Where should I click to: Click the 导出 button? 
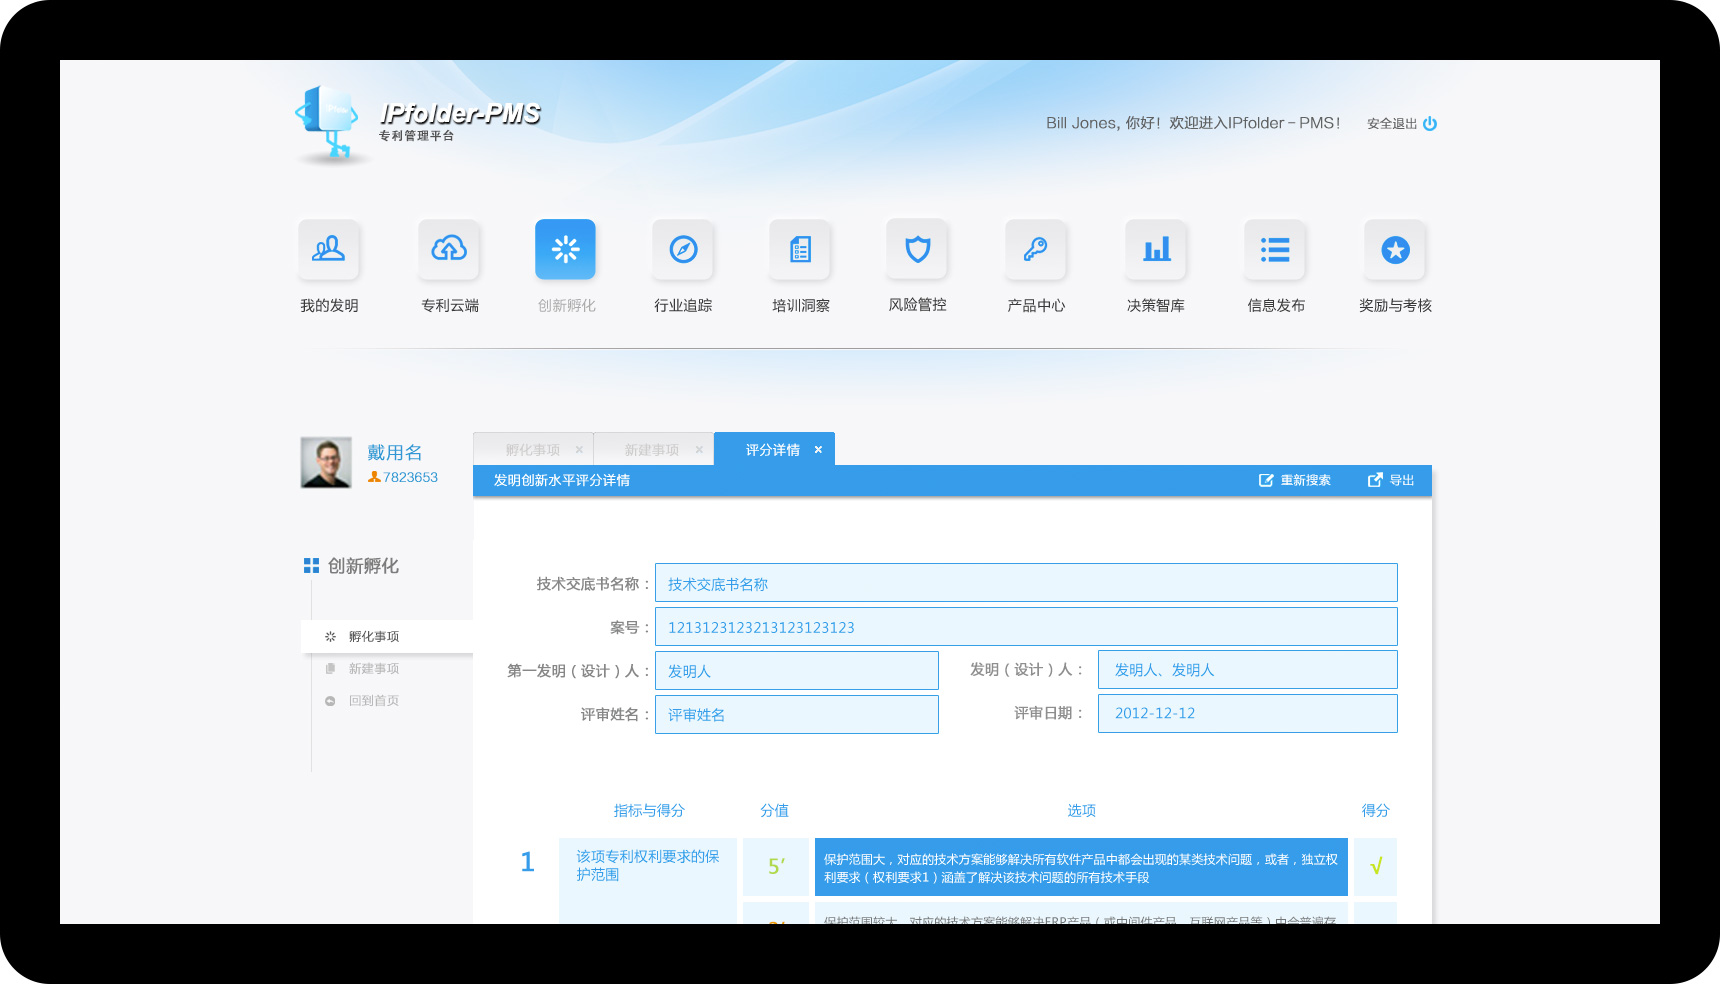point(1391,480)
